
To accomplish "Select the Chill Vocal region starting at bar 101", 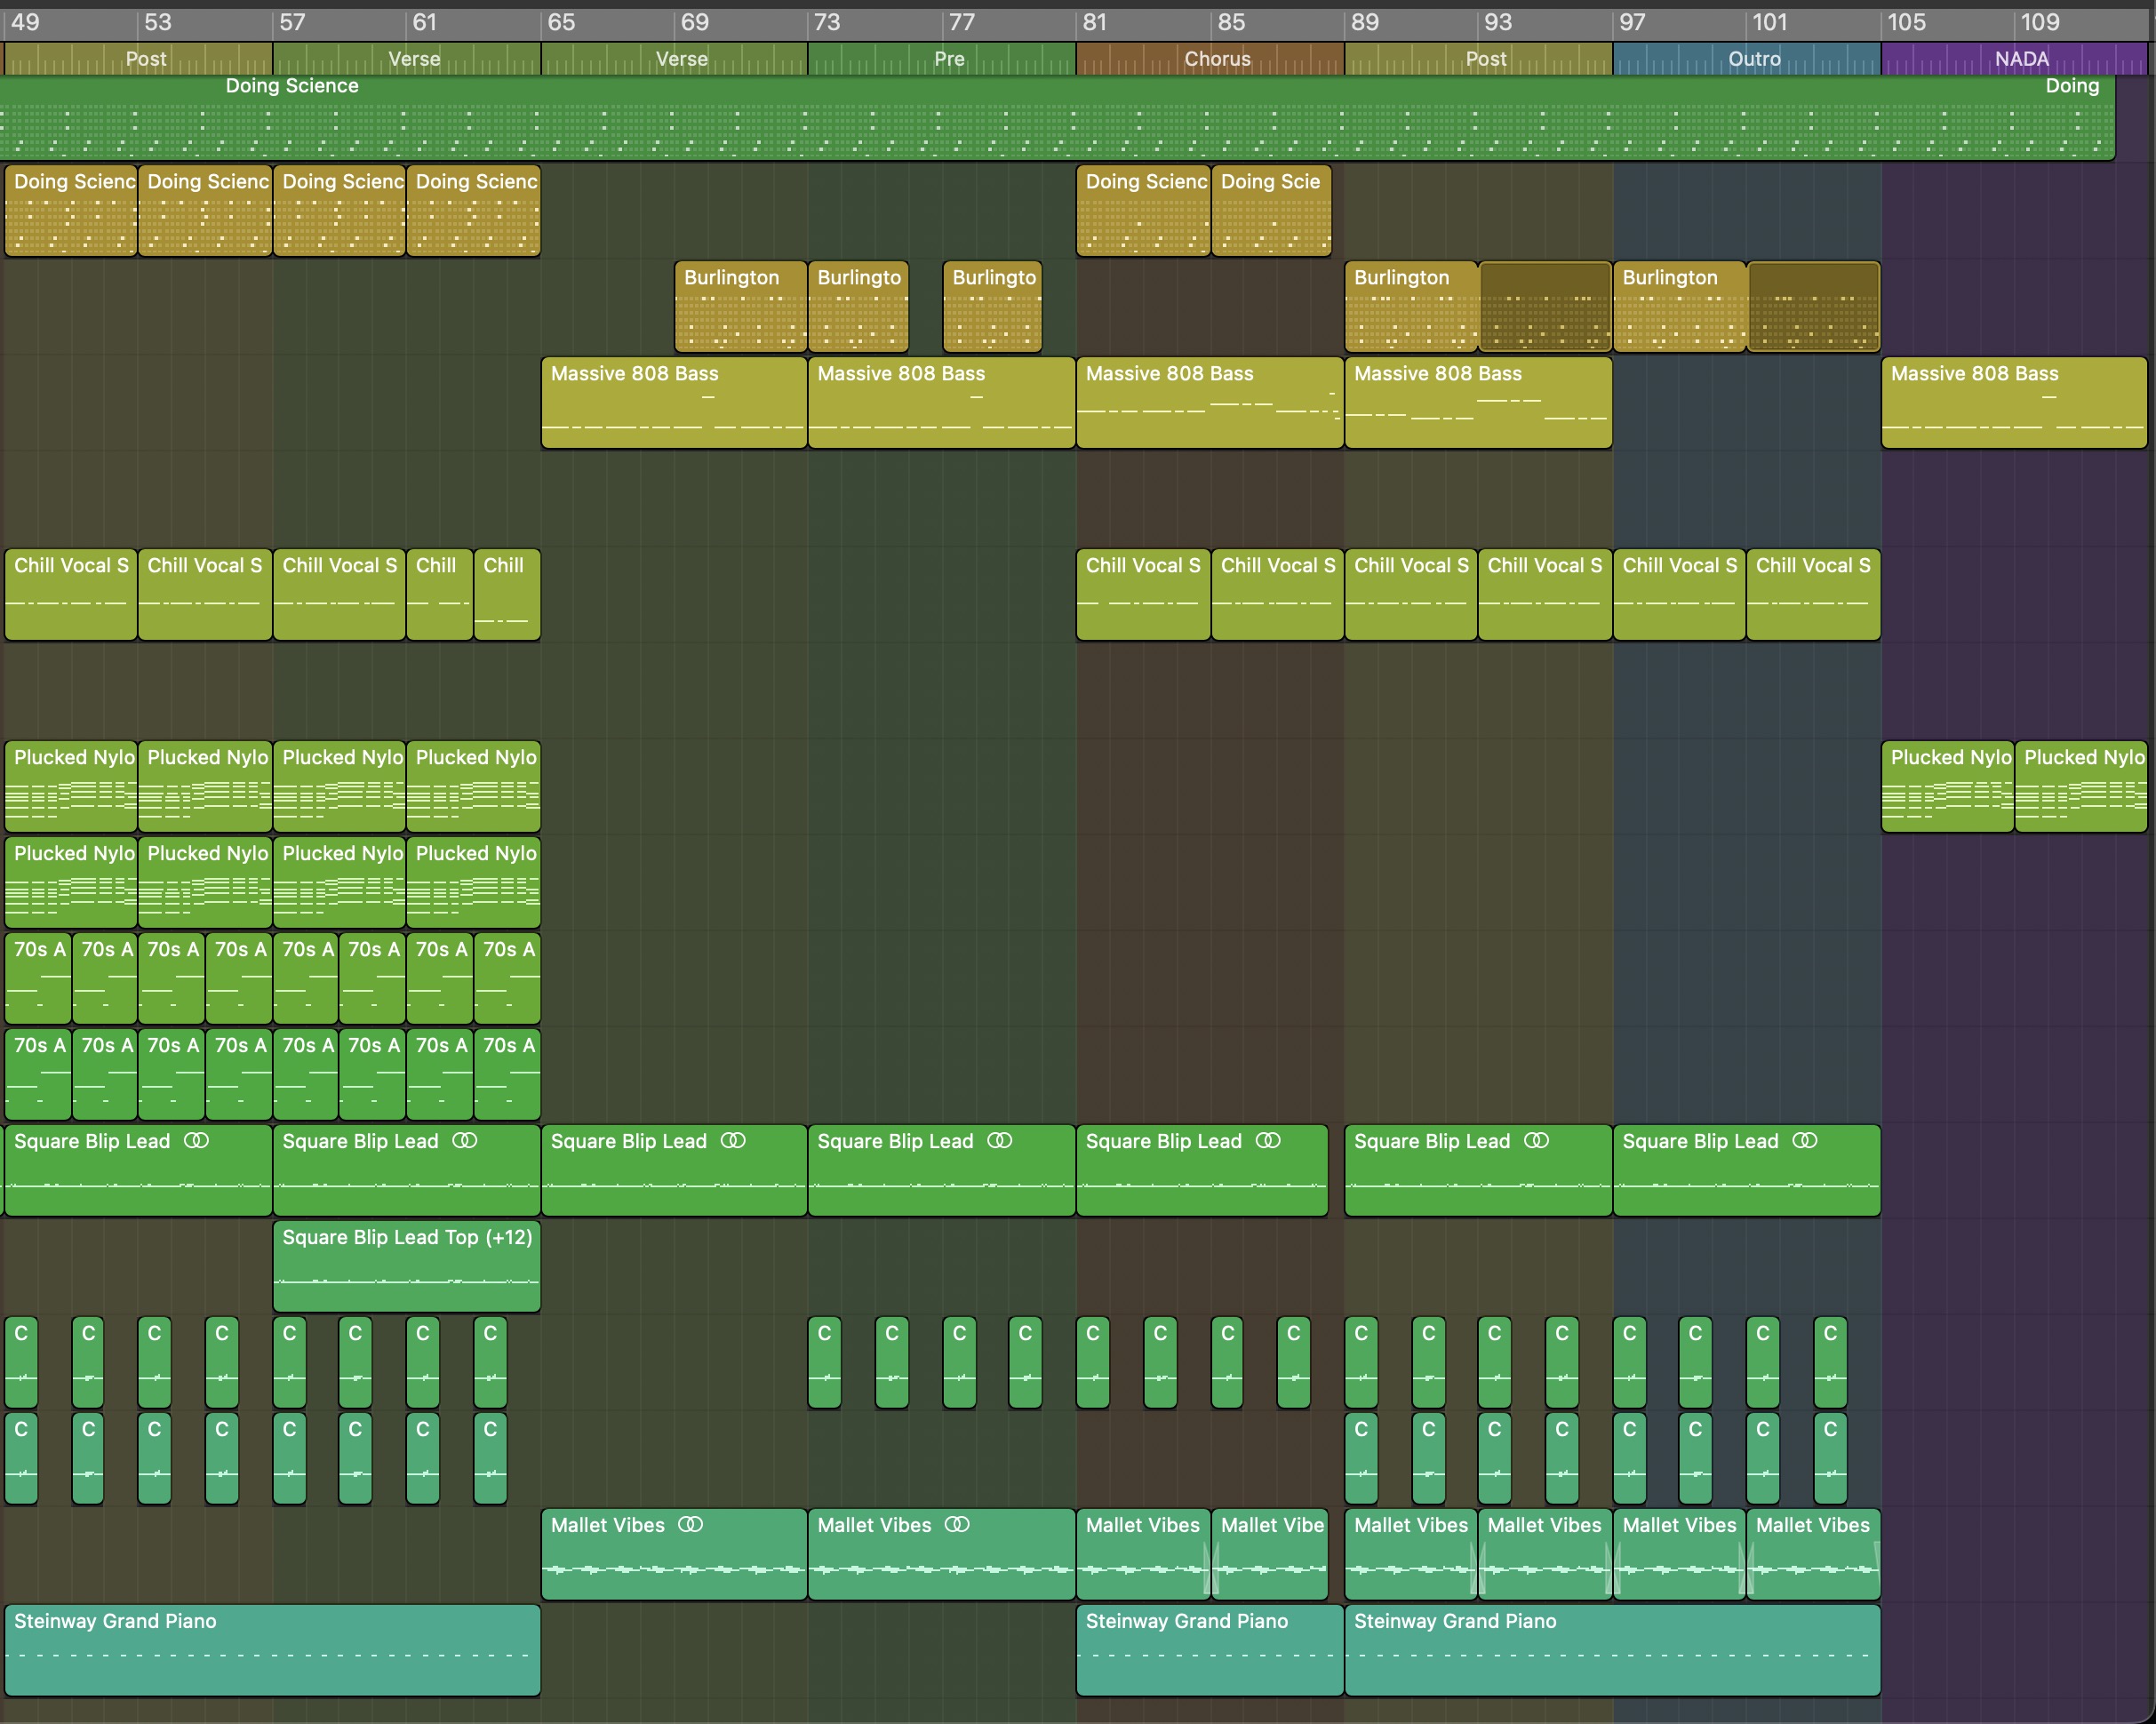I will 1814,594.
